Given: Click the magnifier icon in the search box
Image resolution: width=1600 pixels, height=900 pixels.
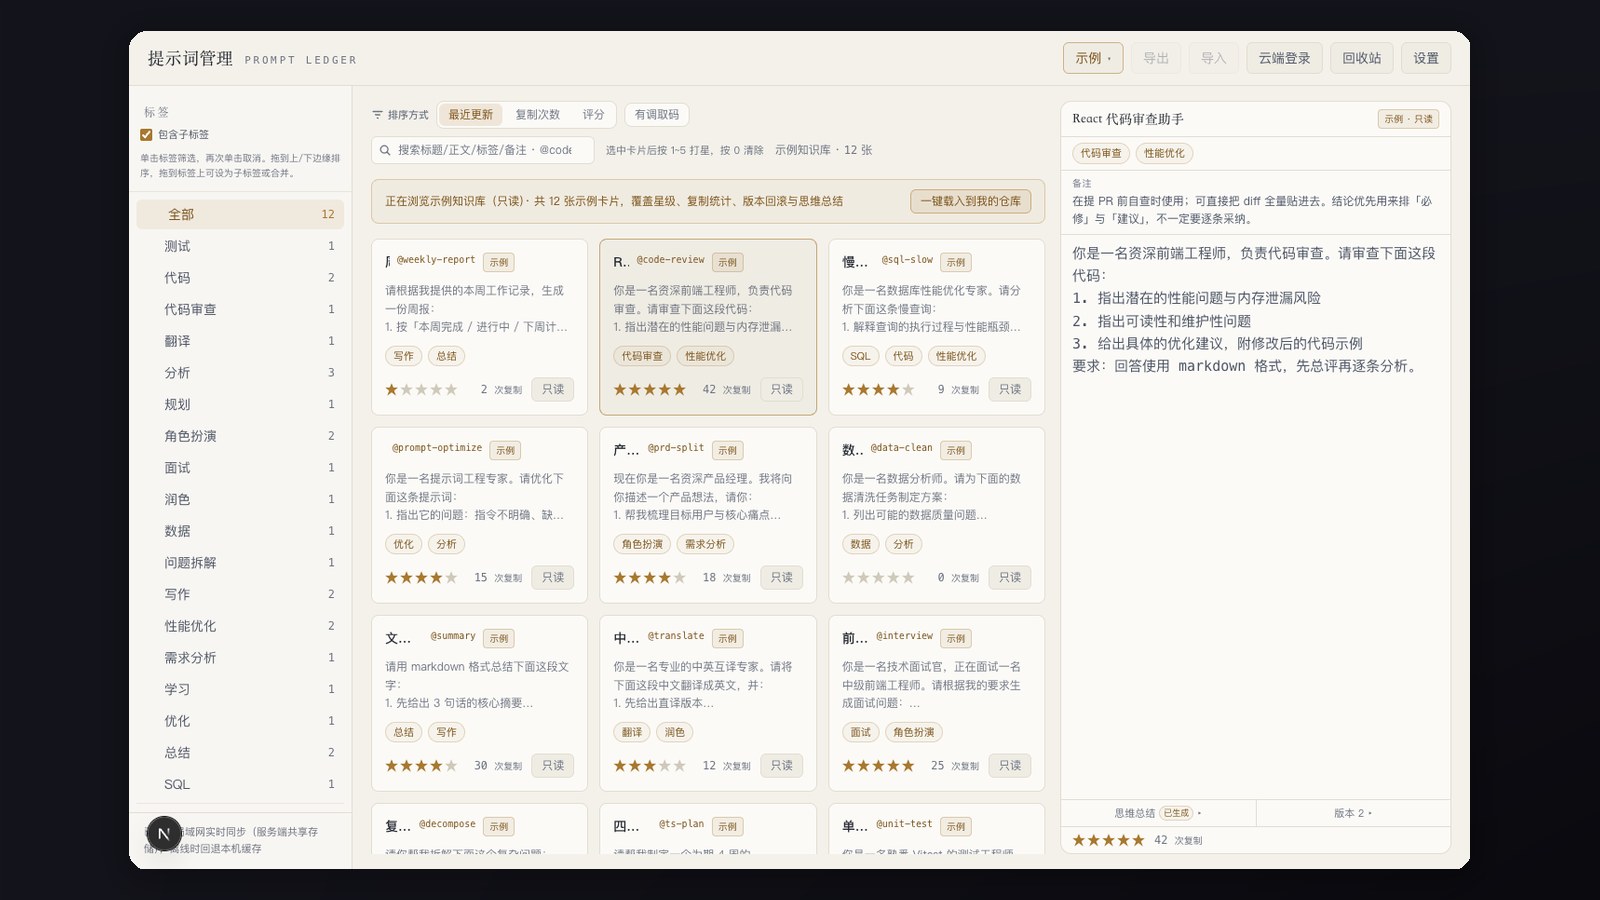Looking at the screenshot, I should (385, 150).
